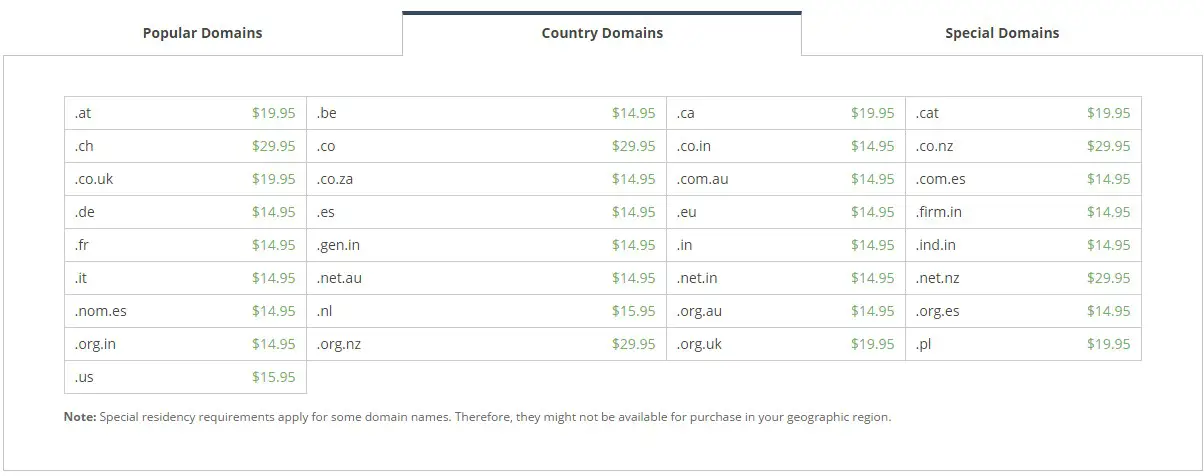Select the Country Domains tab
Viewport: 1204px width, 476px height.
pyautogui.click(x=602, y=33)
